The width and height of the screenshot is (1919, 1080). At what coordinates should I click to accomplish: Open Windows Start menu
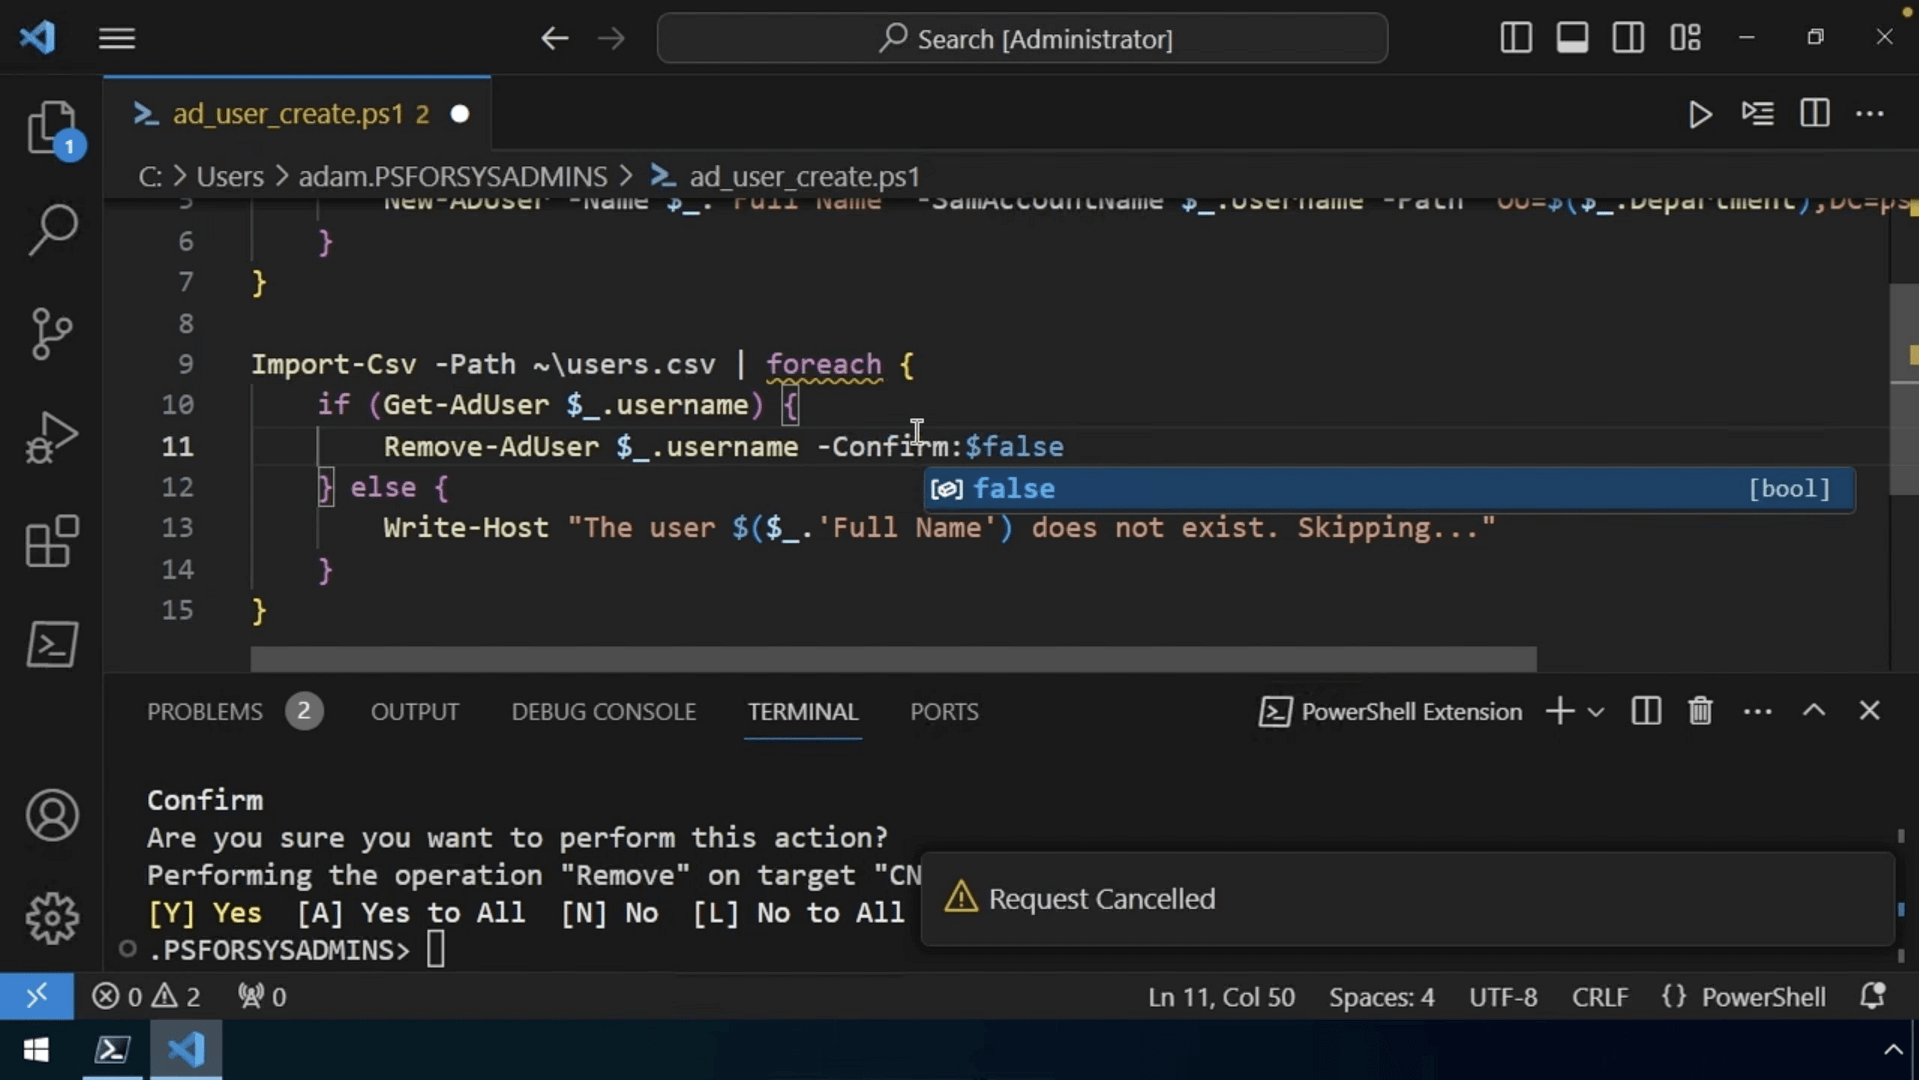pyautogui.click(x=37, y=1050)
